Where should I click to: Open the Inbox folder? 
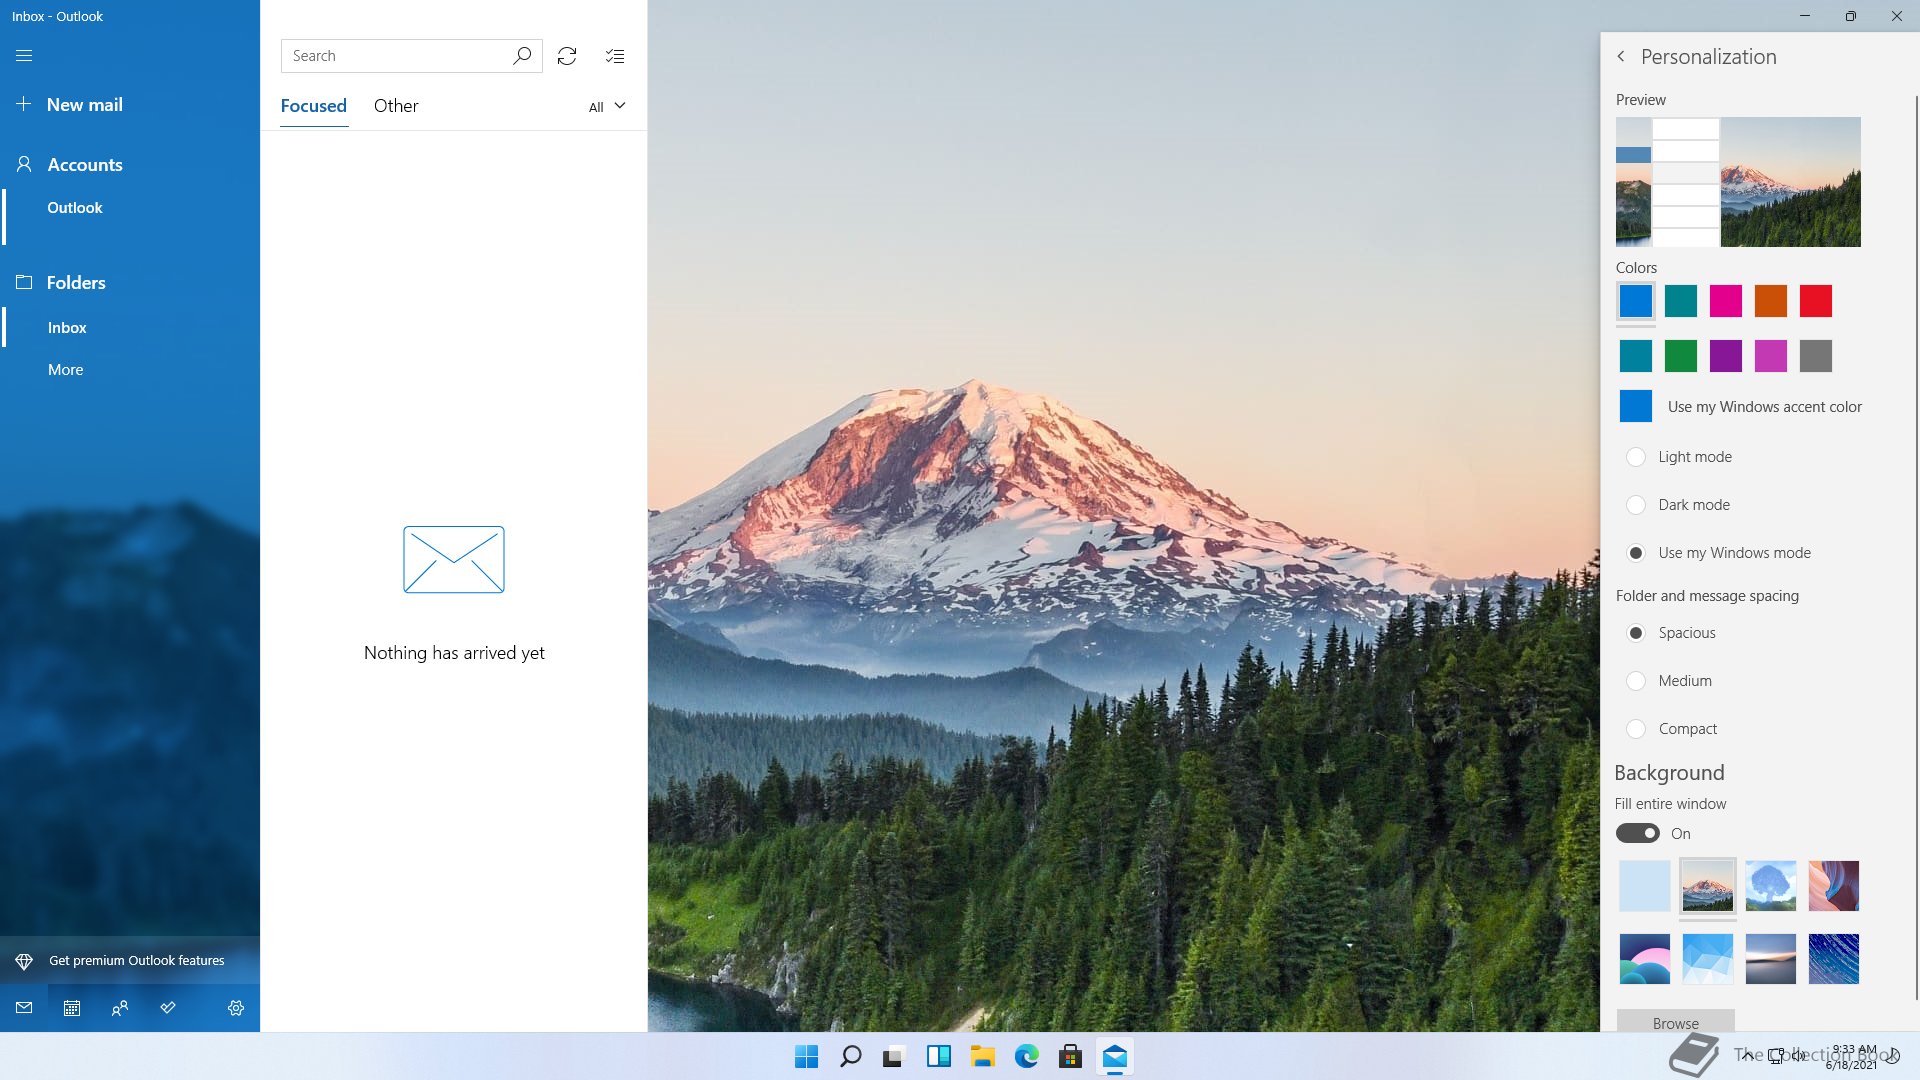tap(67, 328)
